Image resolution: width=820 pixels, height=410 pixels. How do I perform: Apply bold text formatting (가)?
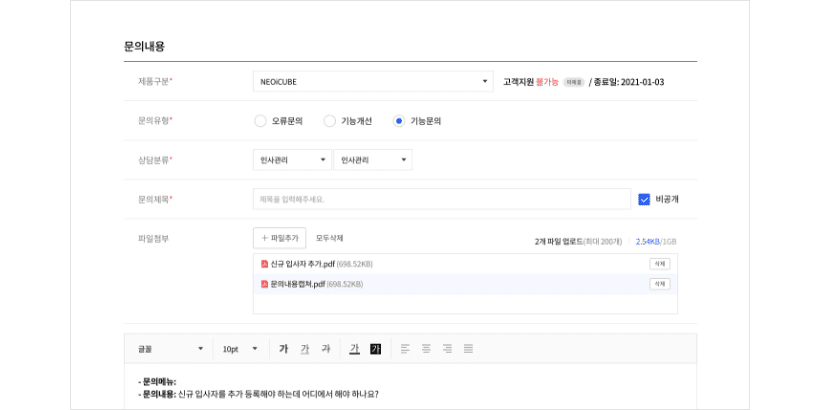pos(283,349)
